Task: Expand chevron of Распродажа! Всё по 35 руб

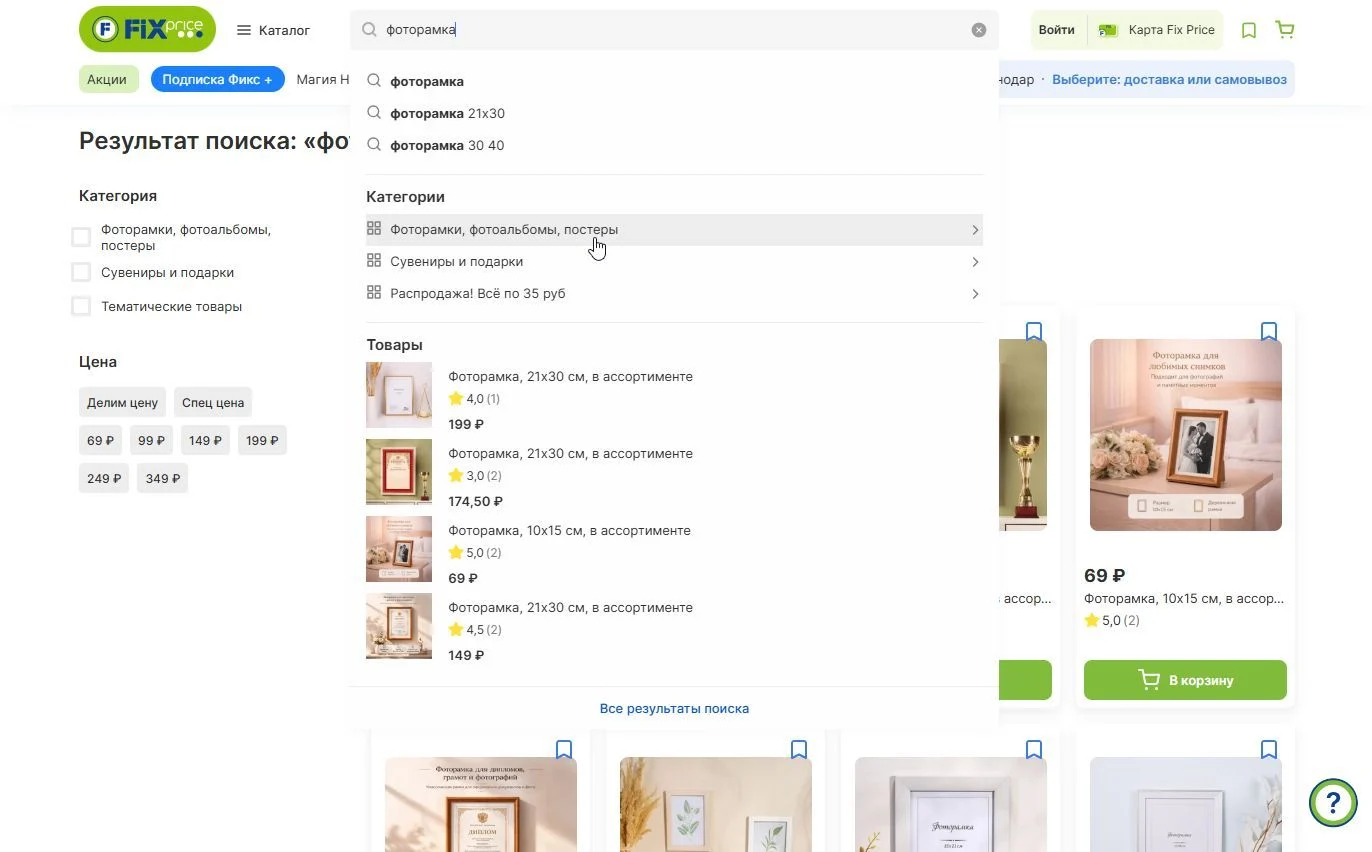Action: click(x=975, y=294)
